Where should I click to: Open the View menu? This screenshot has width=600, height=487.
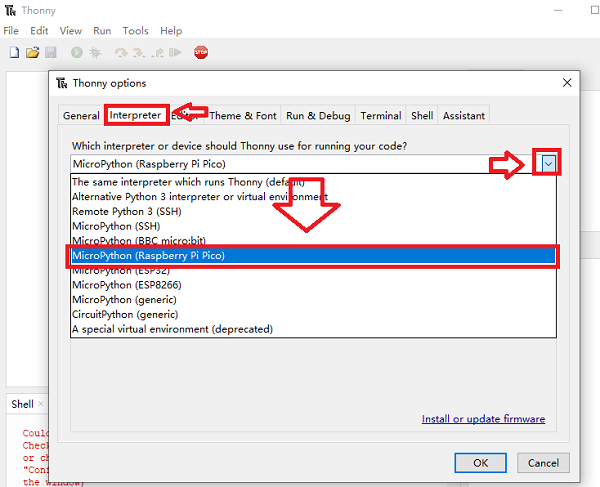click(x=71, y=31)
